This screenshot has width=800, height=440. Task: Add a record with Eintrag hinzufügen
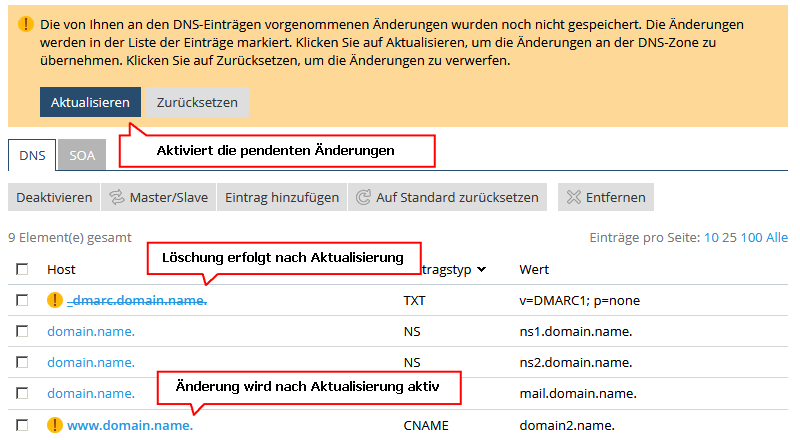tap(281, 197)
